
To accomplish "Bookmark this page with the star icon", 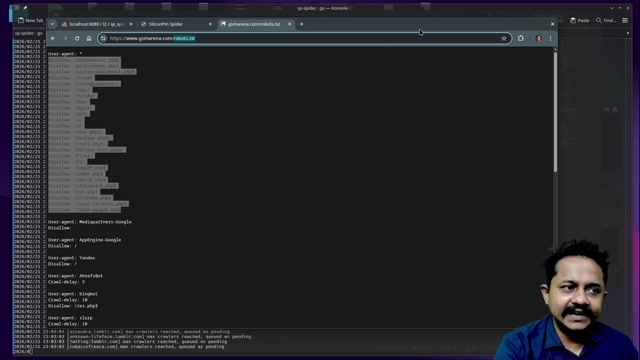I will [504, 38].
